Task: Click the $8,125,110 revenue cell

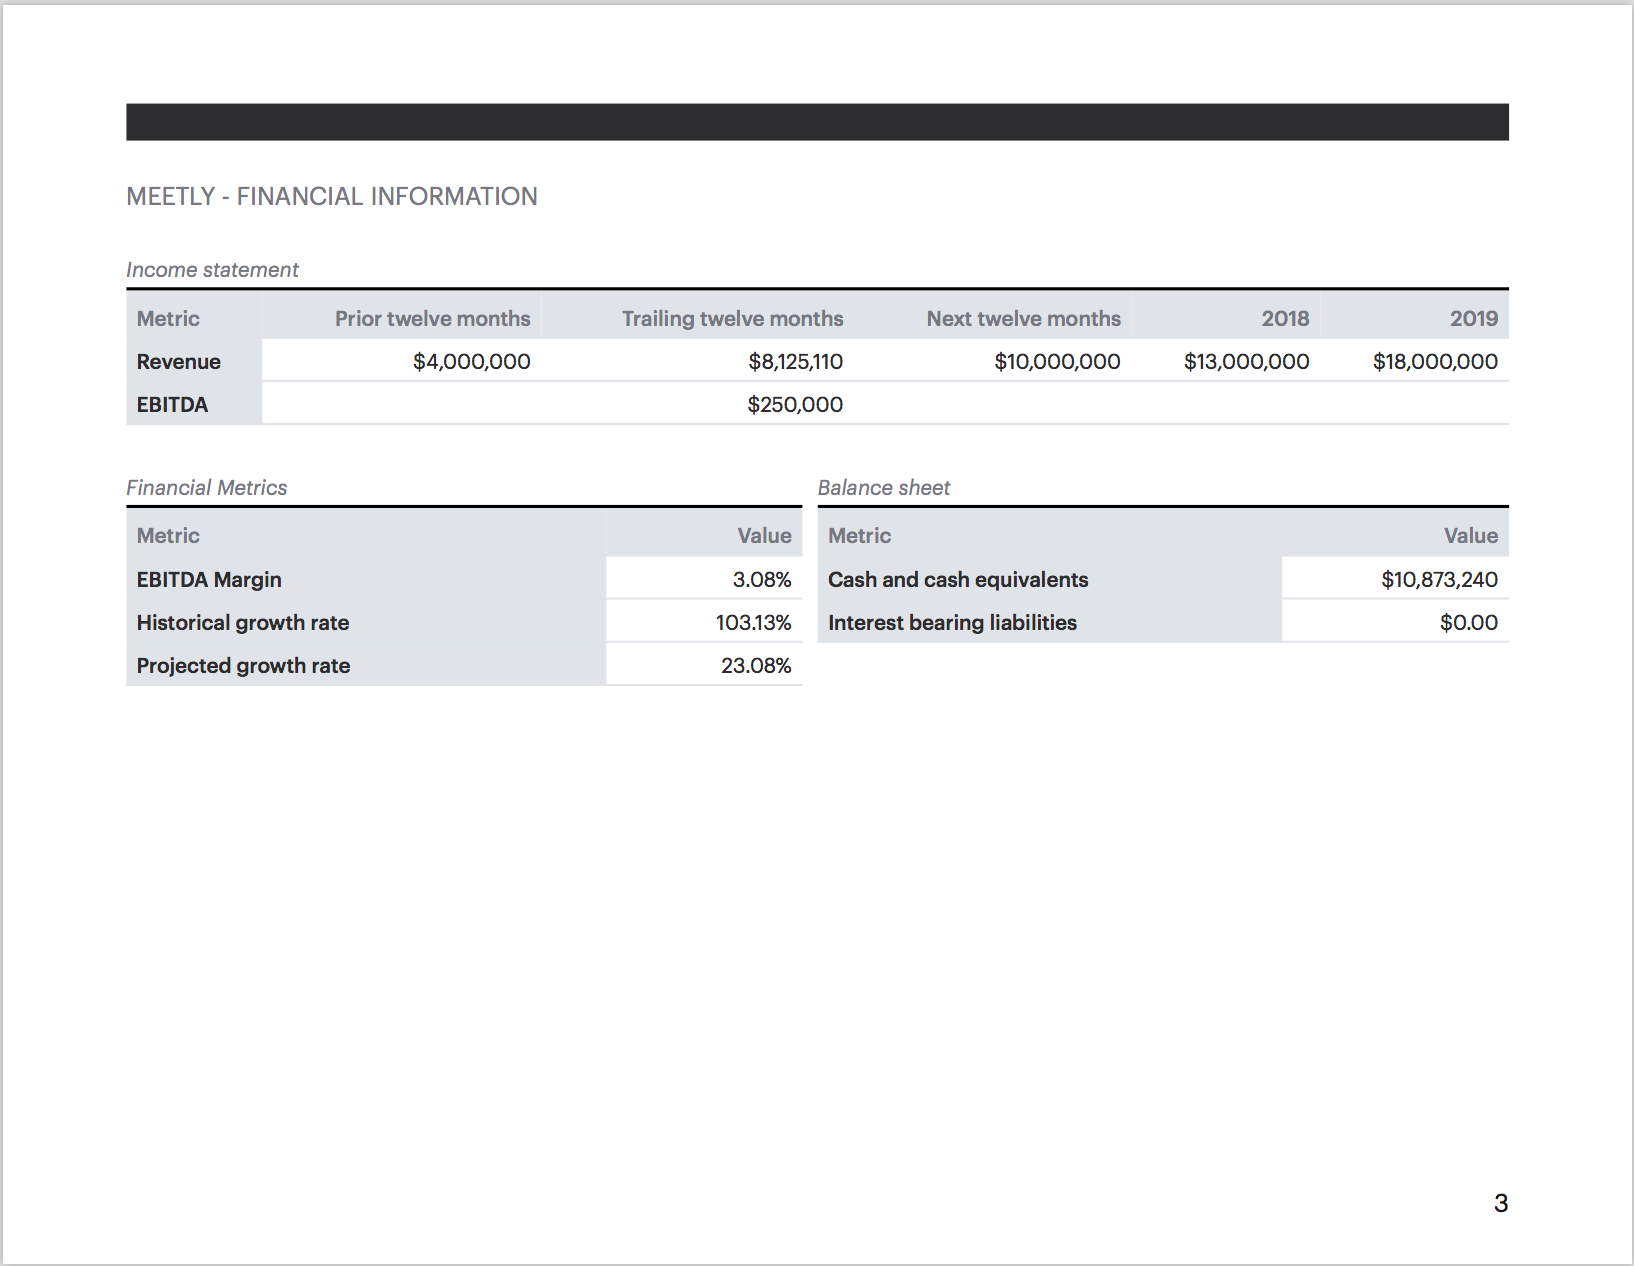Action: 796,361
